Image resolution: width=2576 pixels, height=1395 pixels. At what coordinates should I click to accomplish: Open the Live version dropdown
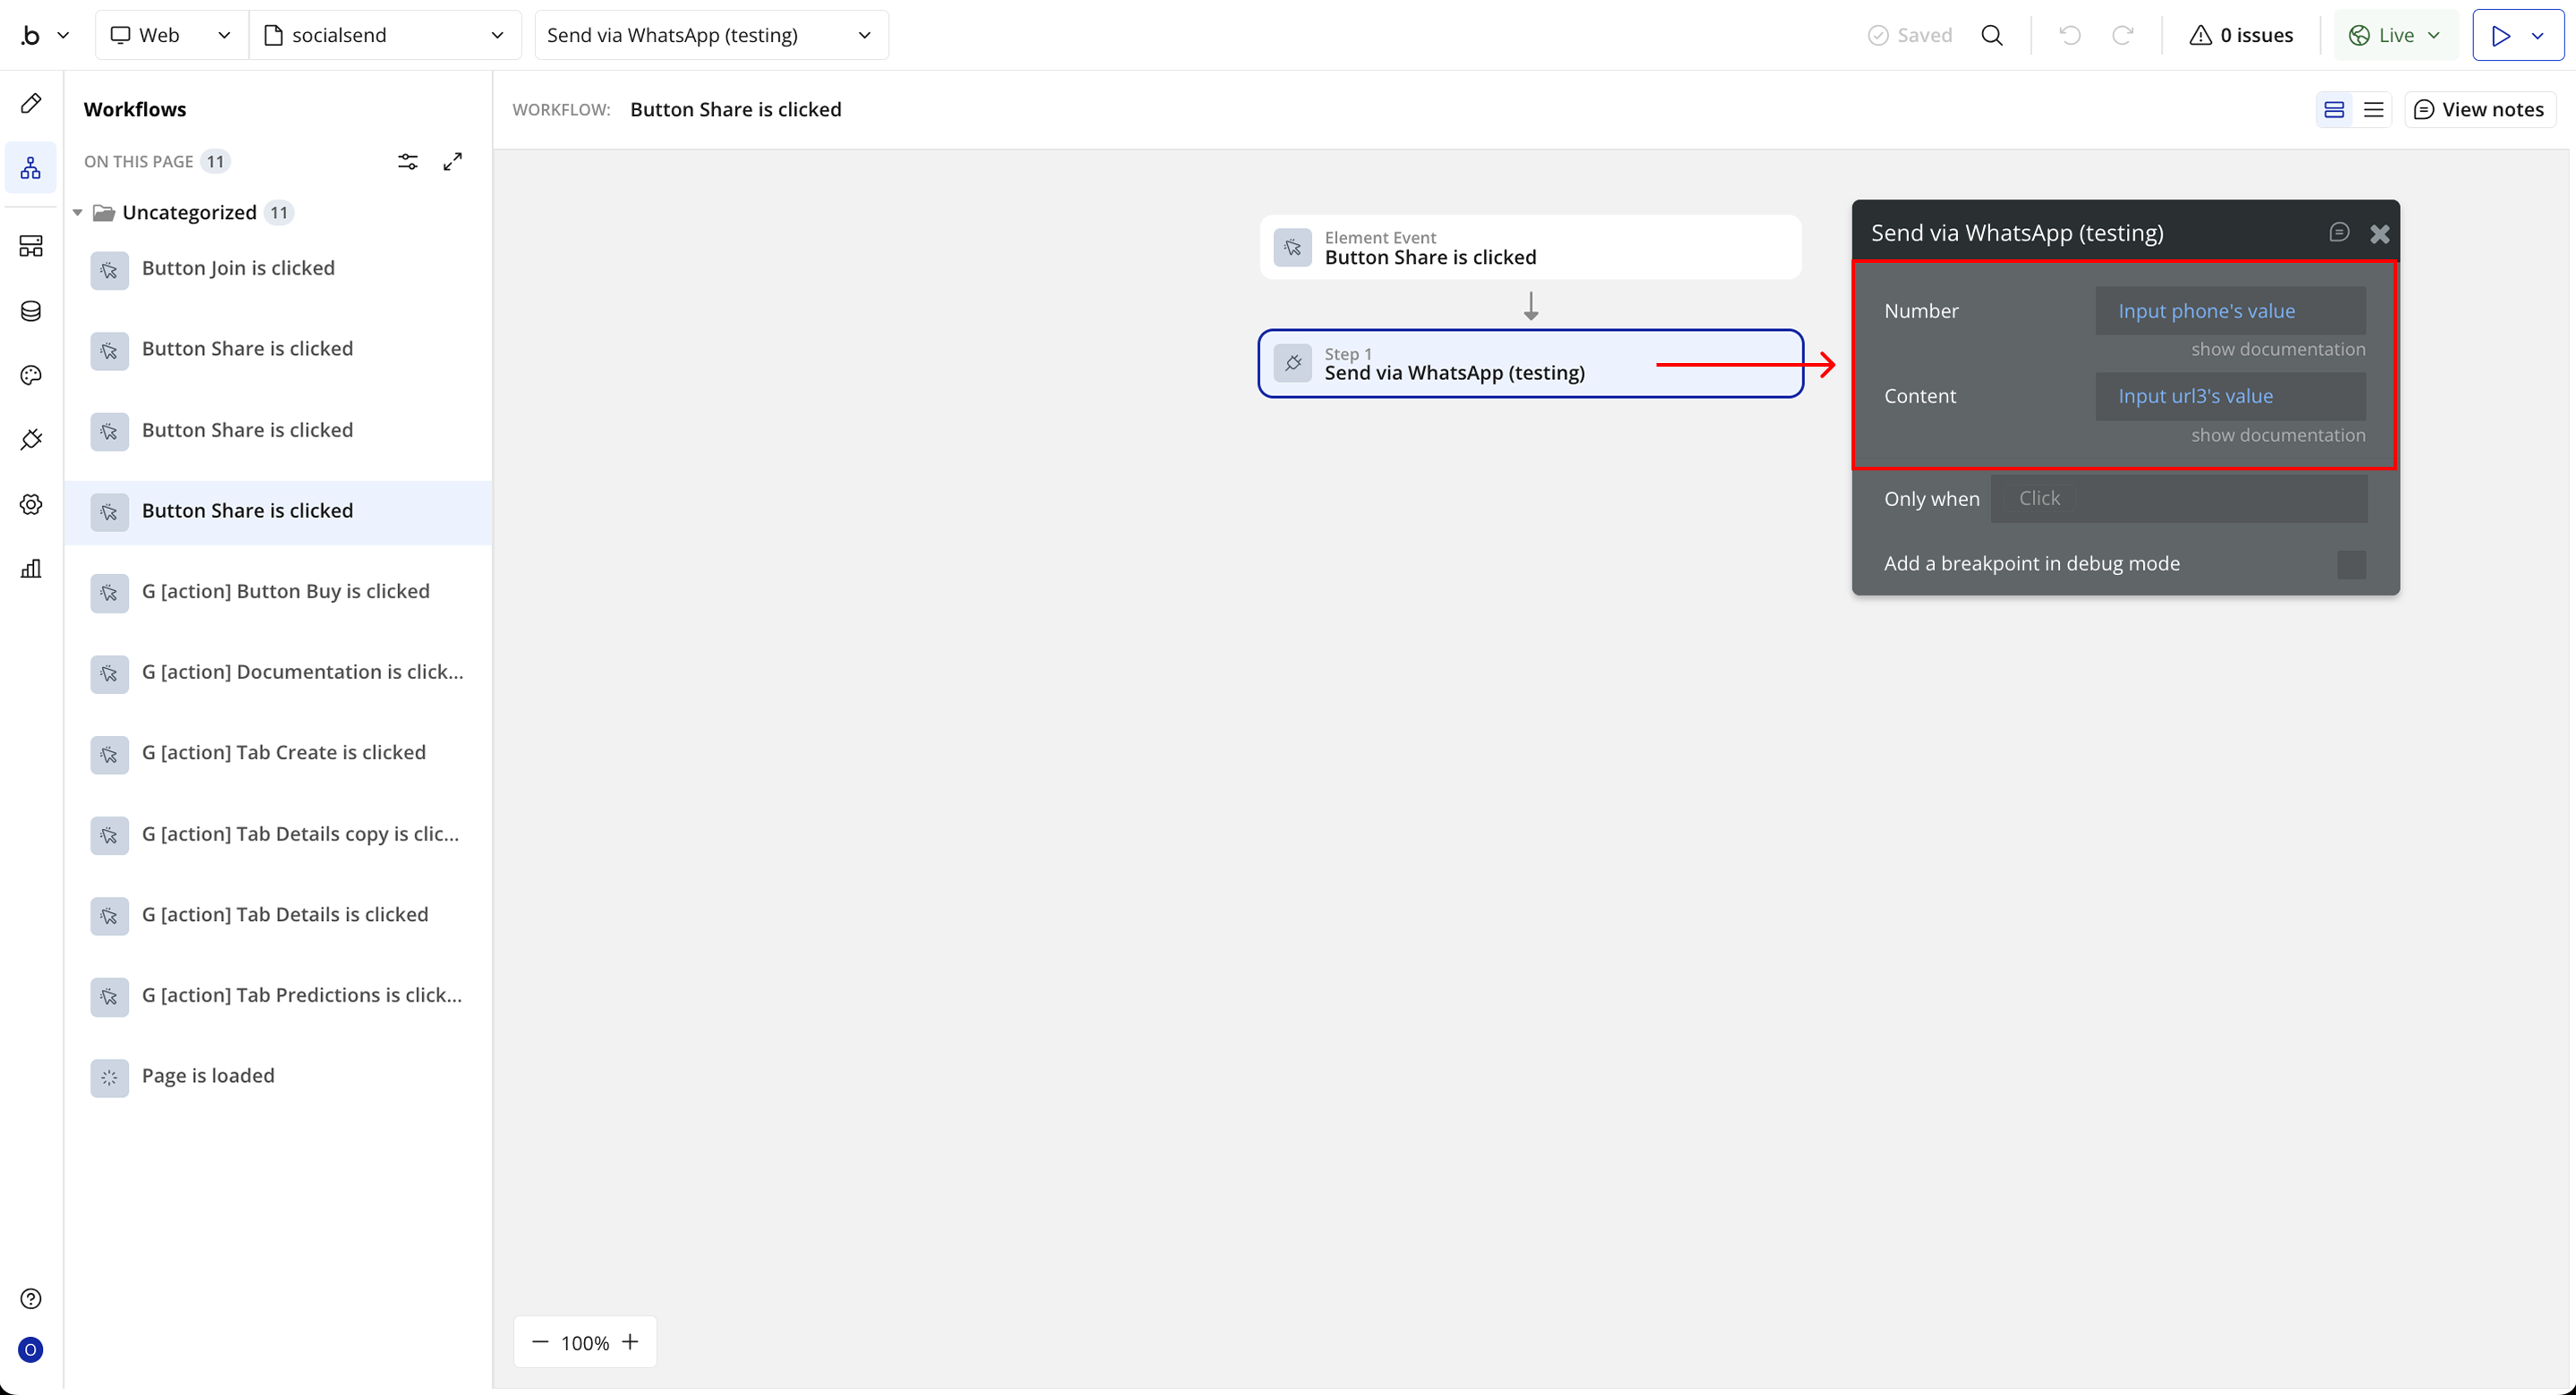2395,35
